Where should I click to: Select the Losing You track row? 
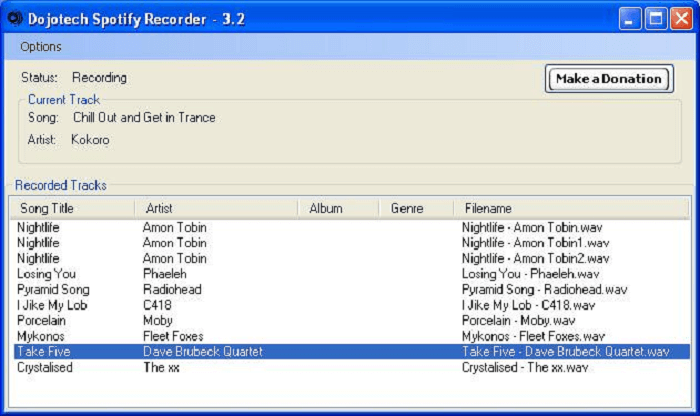click(351, 274)
